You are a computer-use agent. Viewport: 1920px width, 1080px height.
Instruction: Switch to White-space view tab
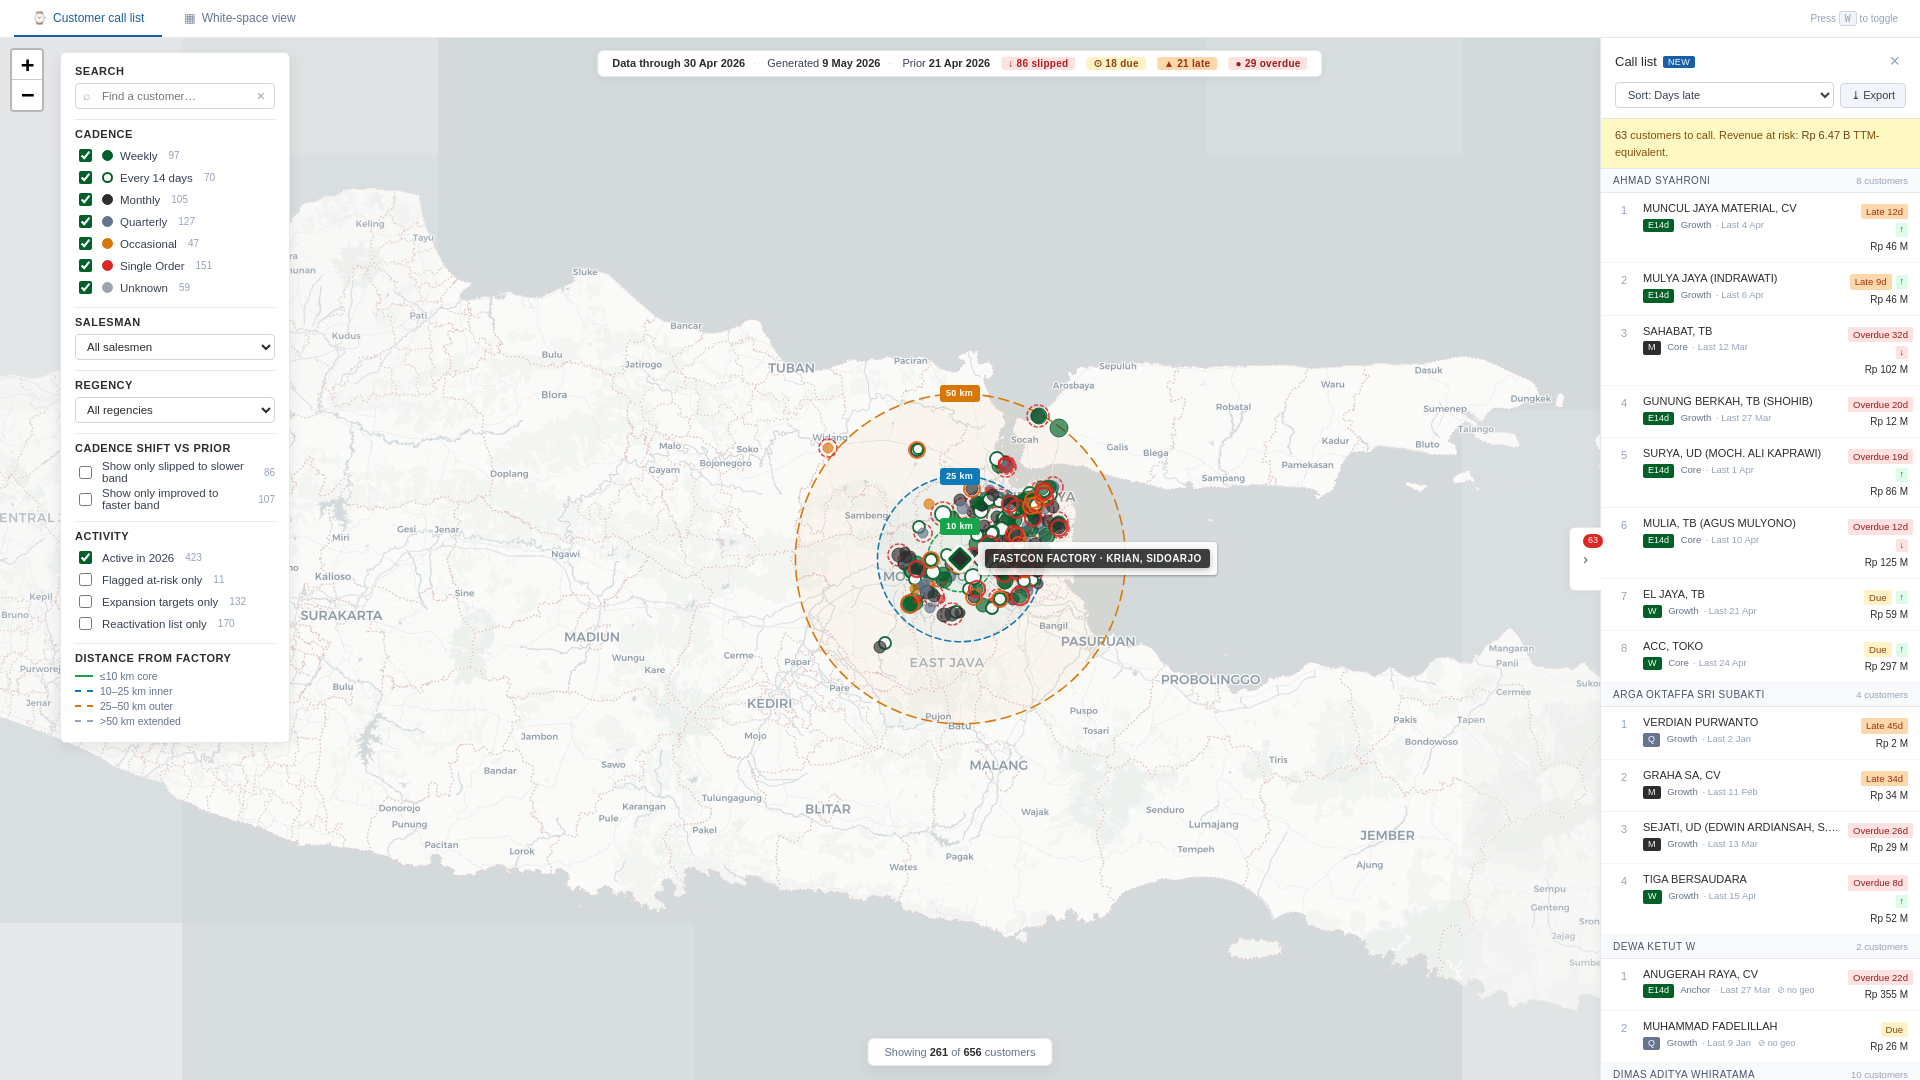(240, 18)
